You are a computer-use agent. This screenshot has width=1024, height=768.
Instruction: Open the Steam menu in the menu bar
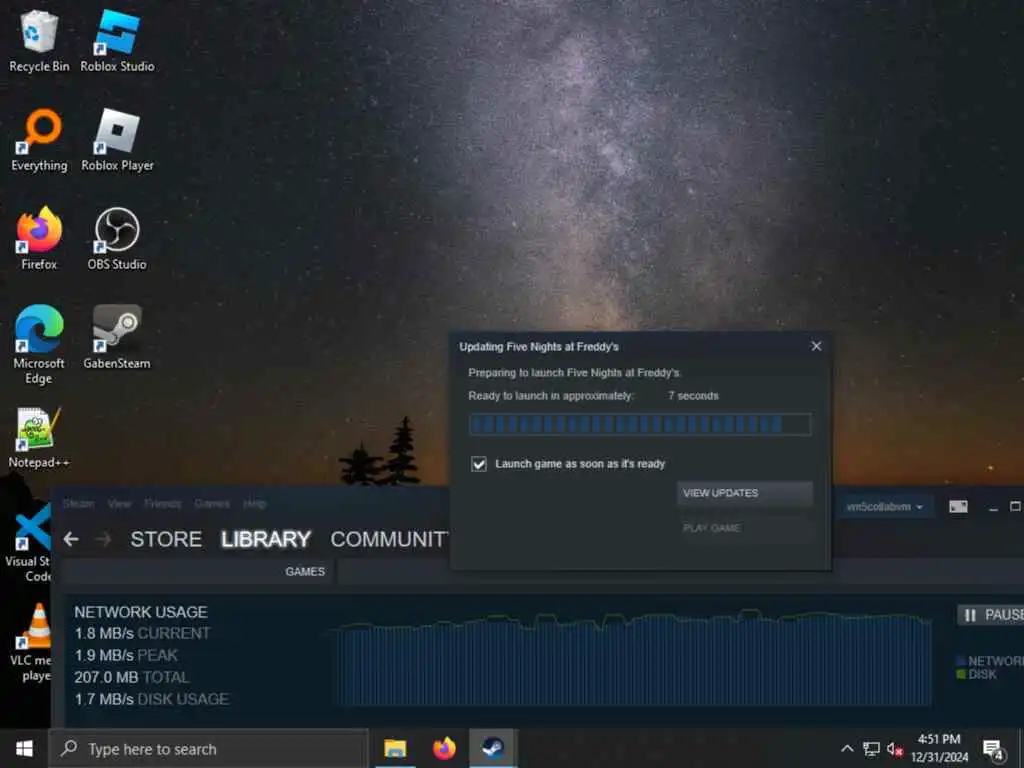click(x=78, y=504)
